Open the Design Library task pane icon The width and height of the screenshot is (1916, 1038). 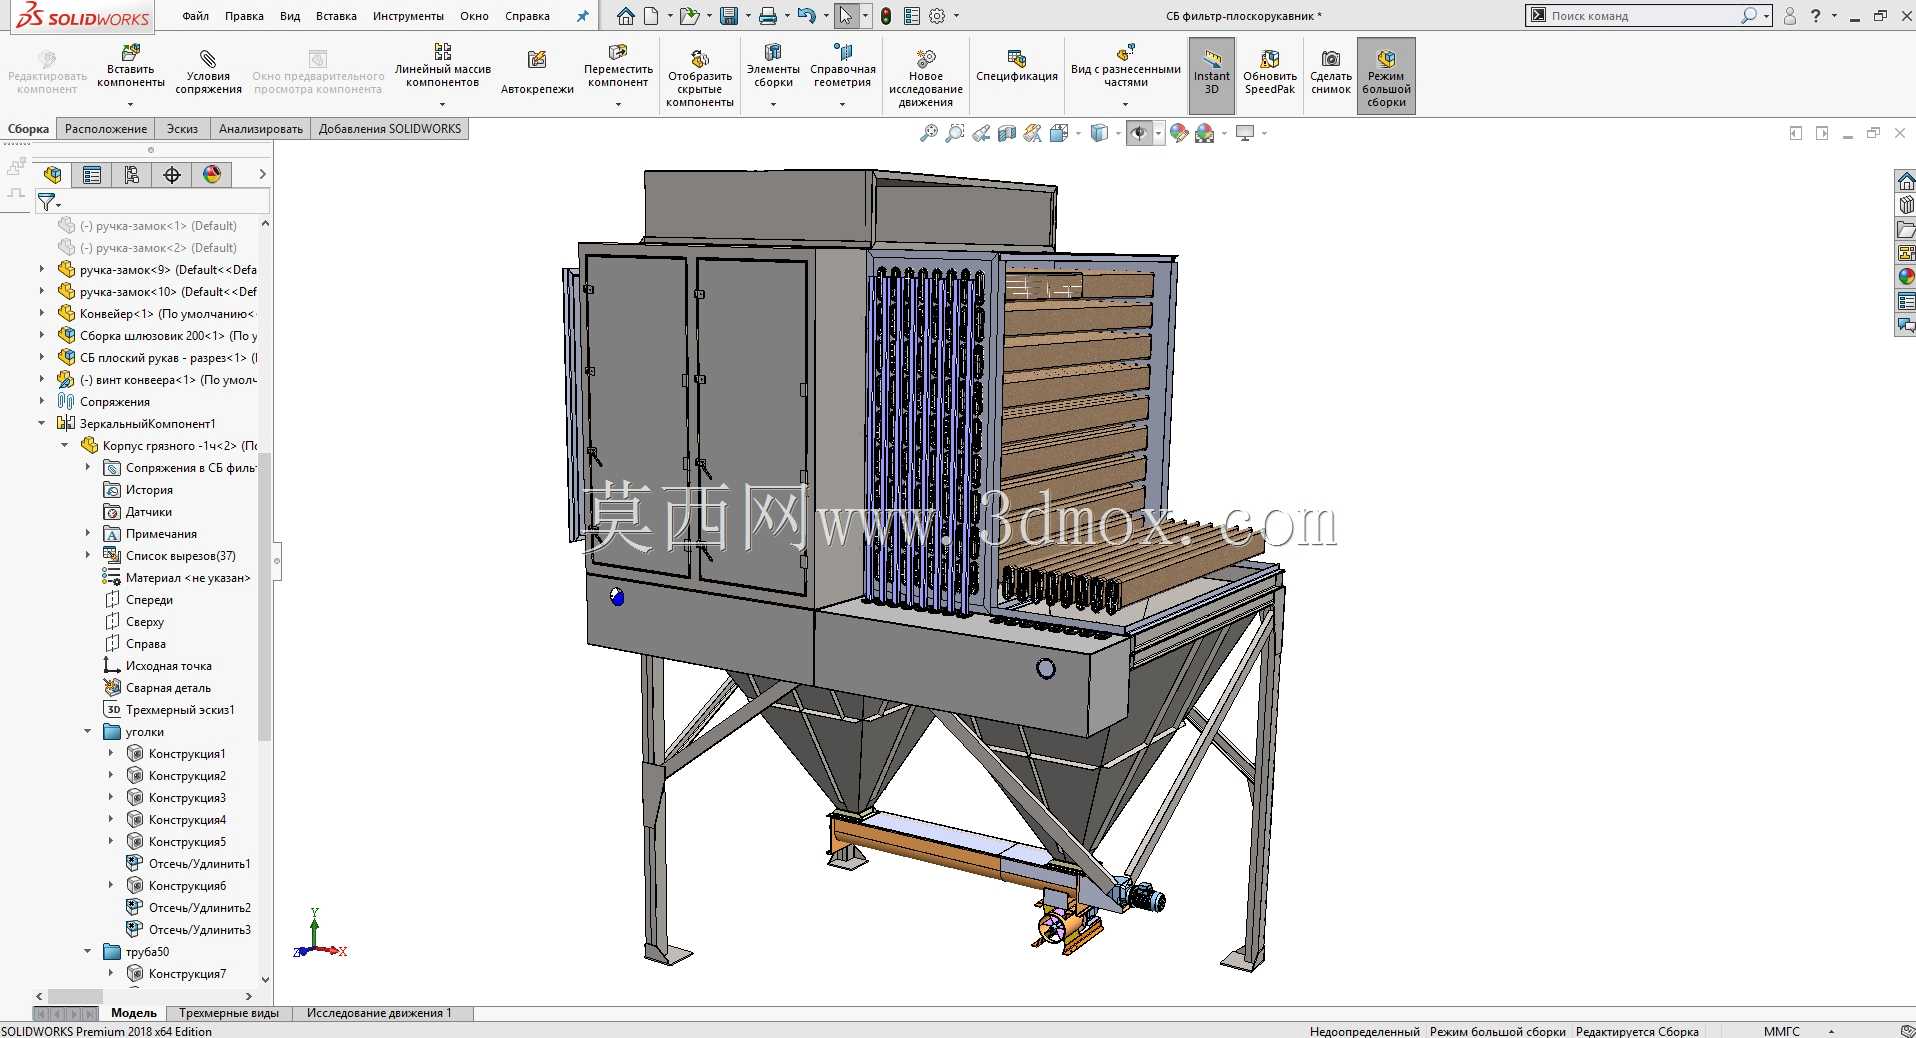click(x=1906, y=205)
